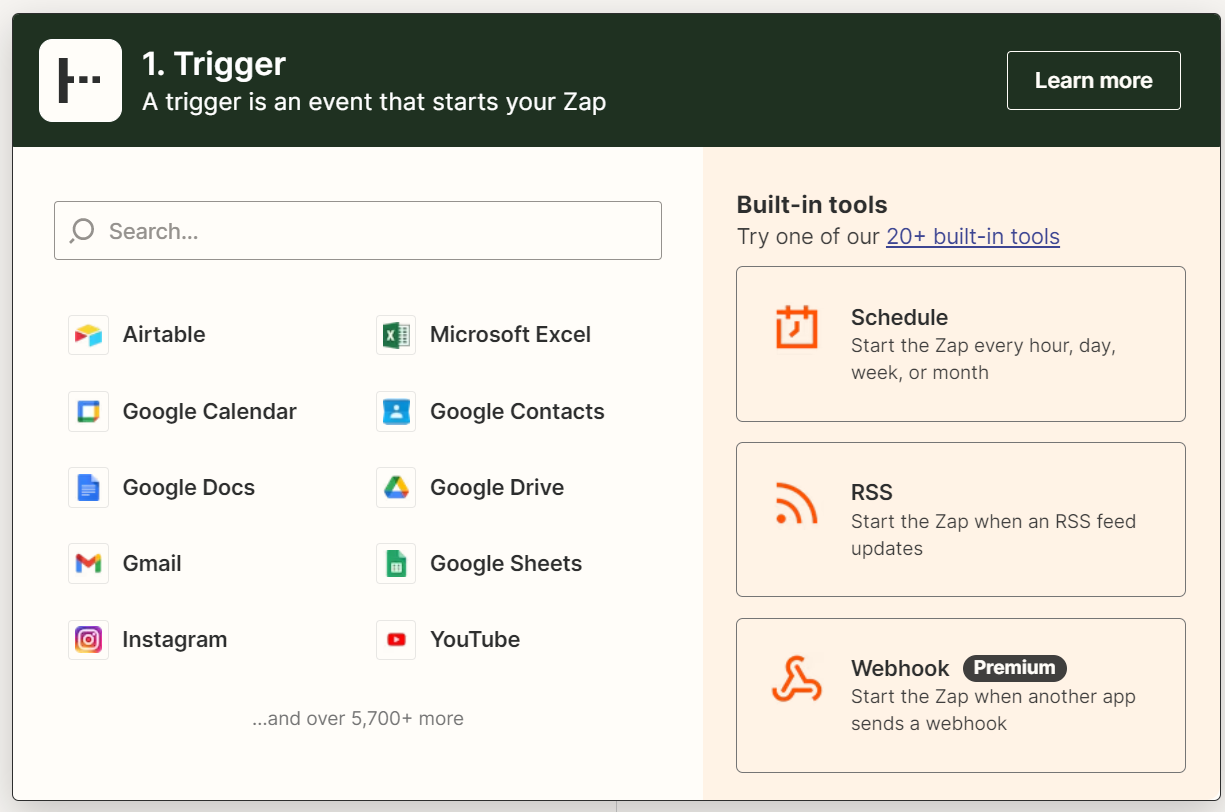This screenshot has width=1225, height=812.
Task: Choose Gmail app label
Action: coord(152,564)
